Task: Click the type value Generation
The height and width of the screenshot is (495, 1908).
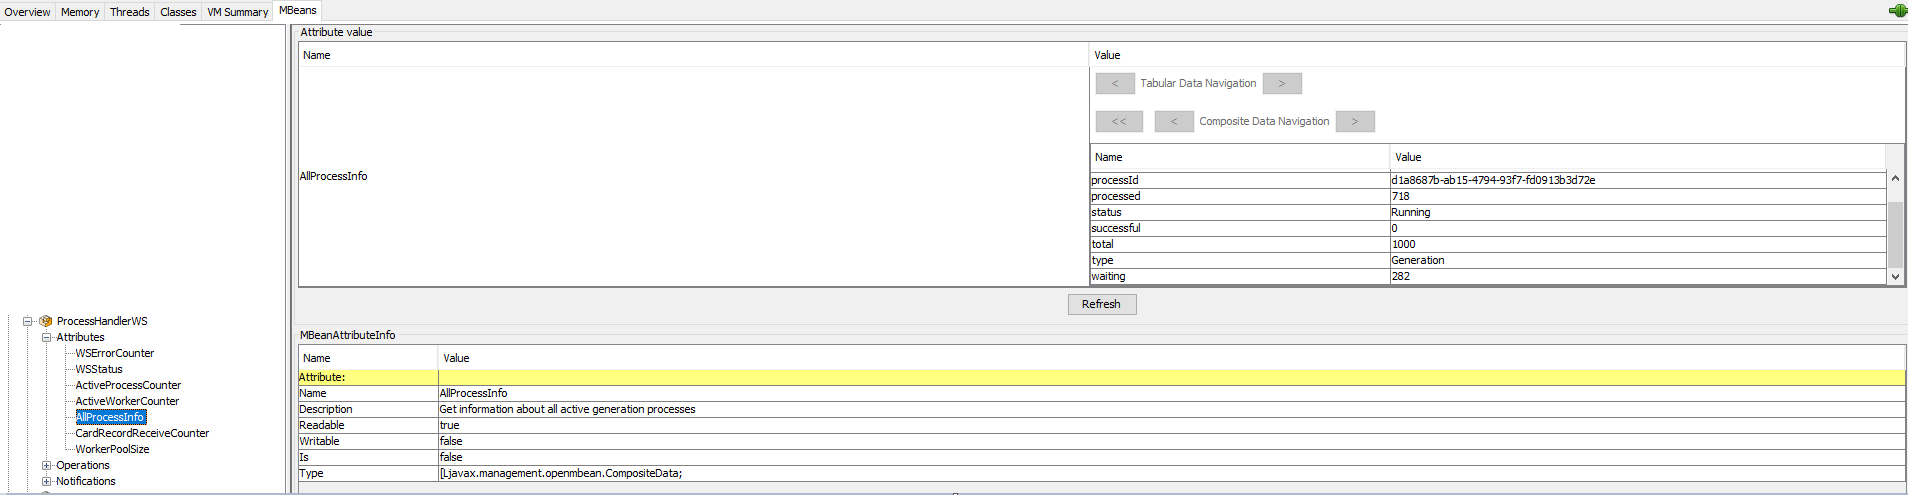Action: point(1637,260)
